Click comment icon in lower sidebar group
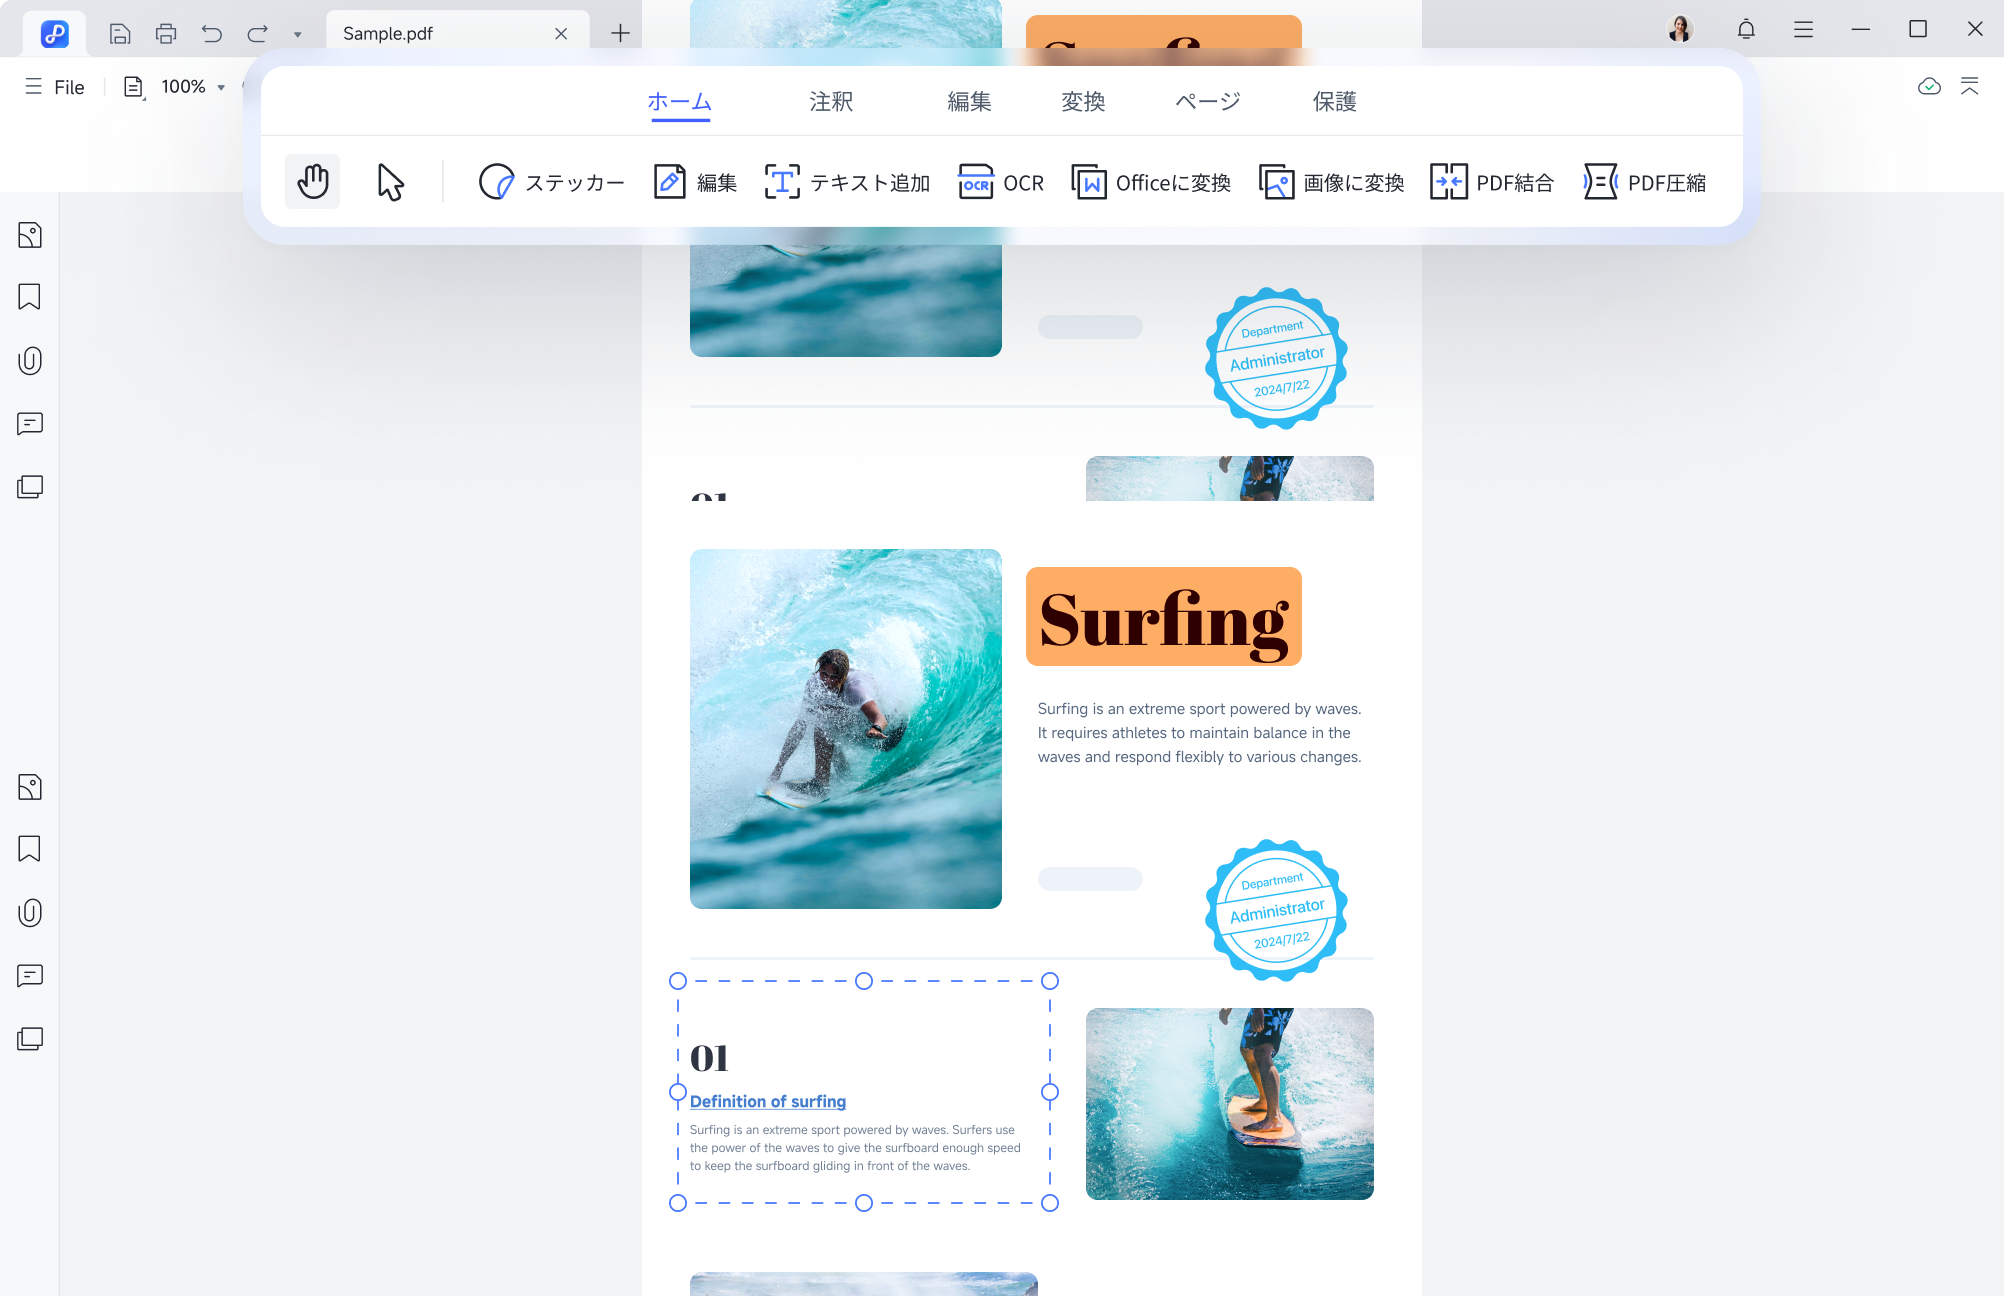This screenshot has width=2004, height=1296. pyautogui.click(x=30, y=976)
